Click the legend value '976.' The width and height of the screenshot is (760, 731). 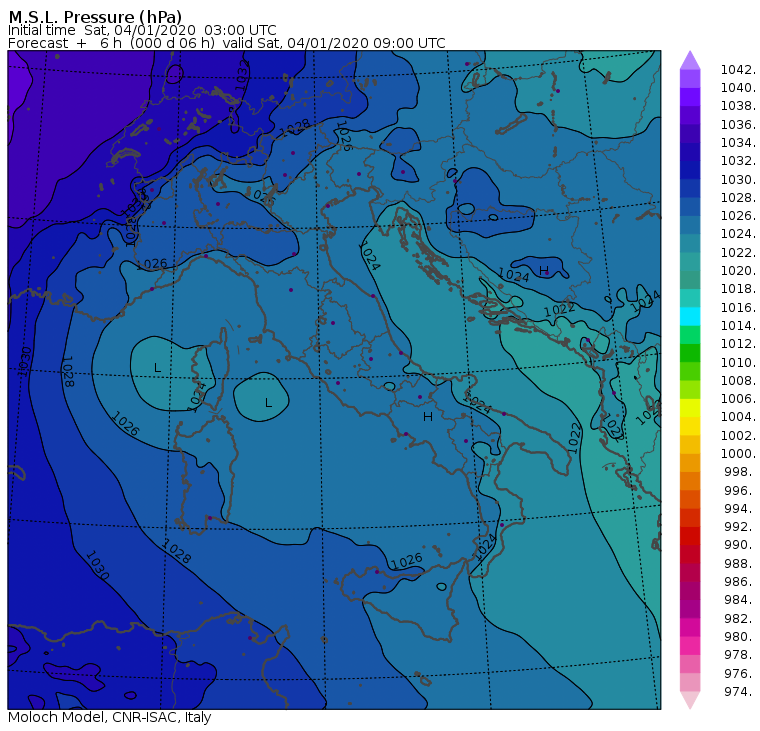(x=740, y=673)
